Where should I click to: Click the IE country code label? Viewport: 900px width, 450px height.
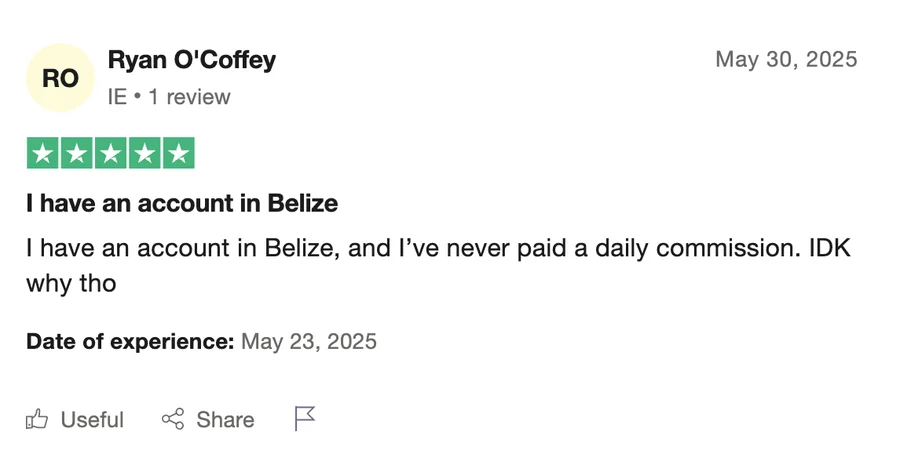tap(117, 97)
